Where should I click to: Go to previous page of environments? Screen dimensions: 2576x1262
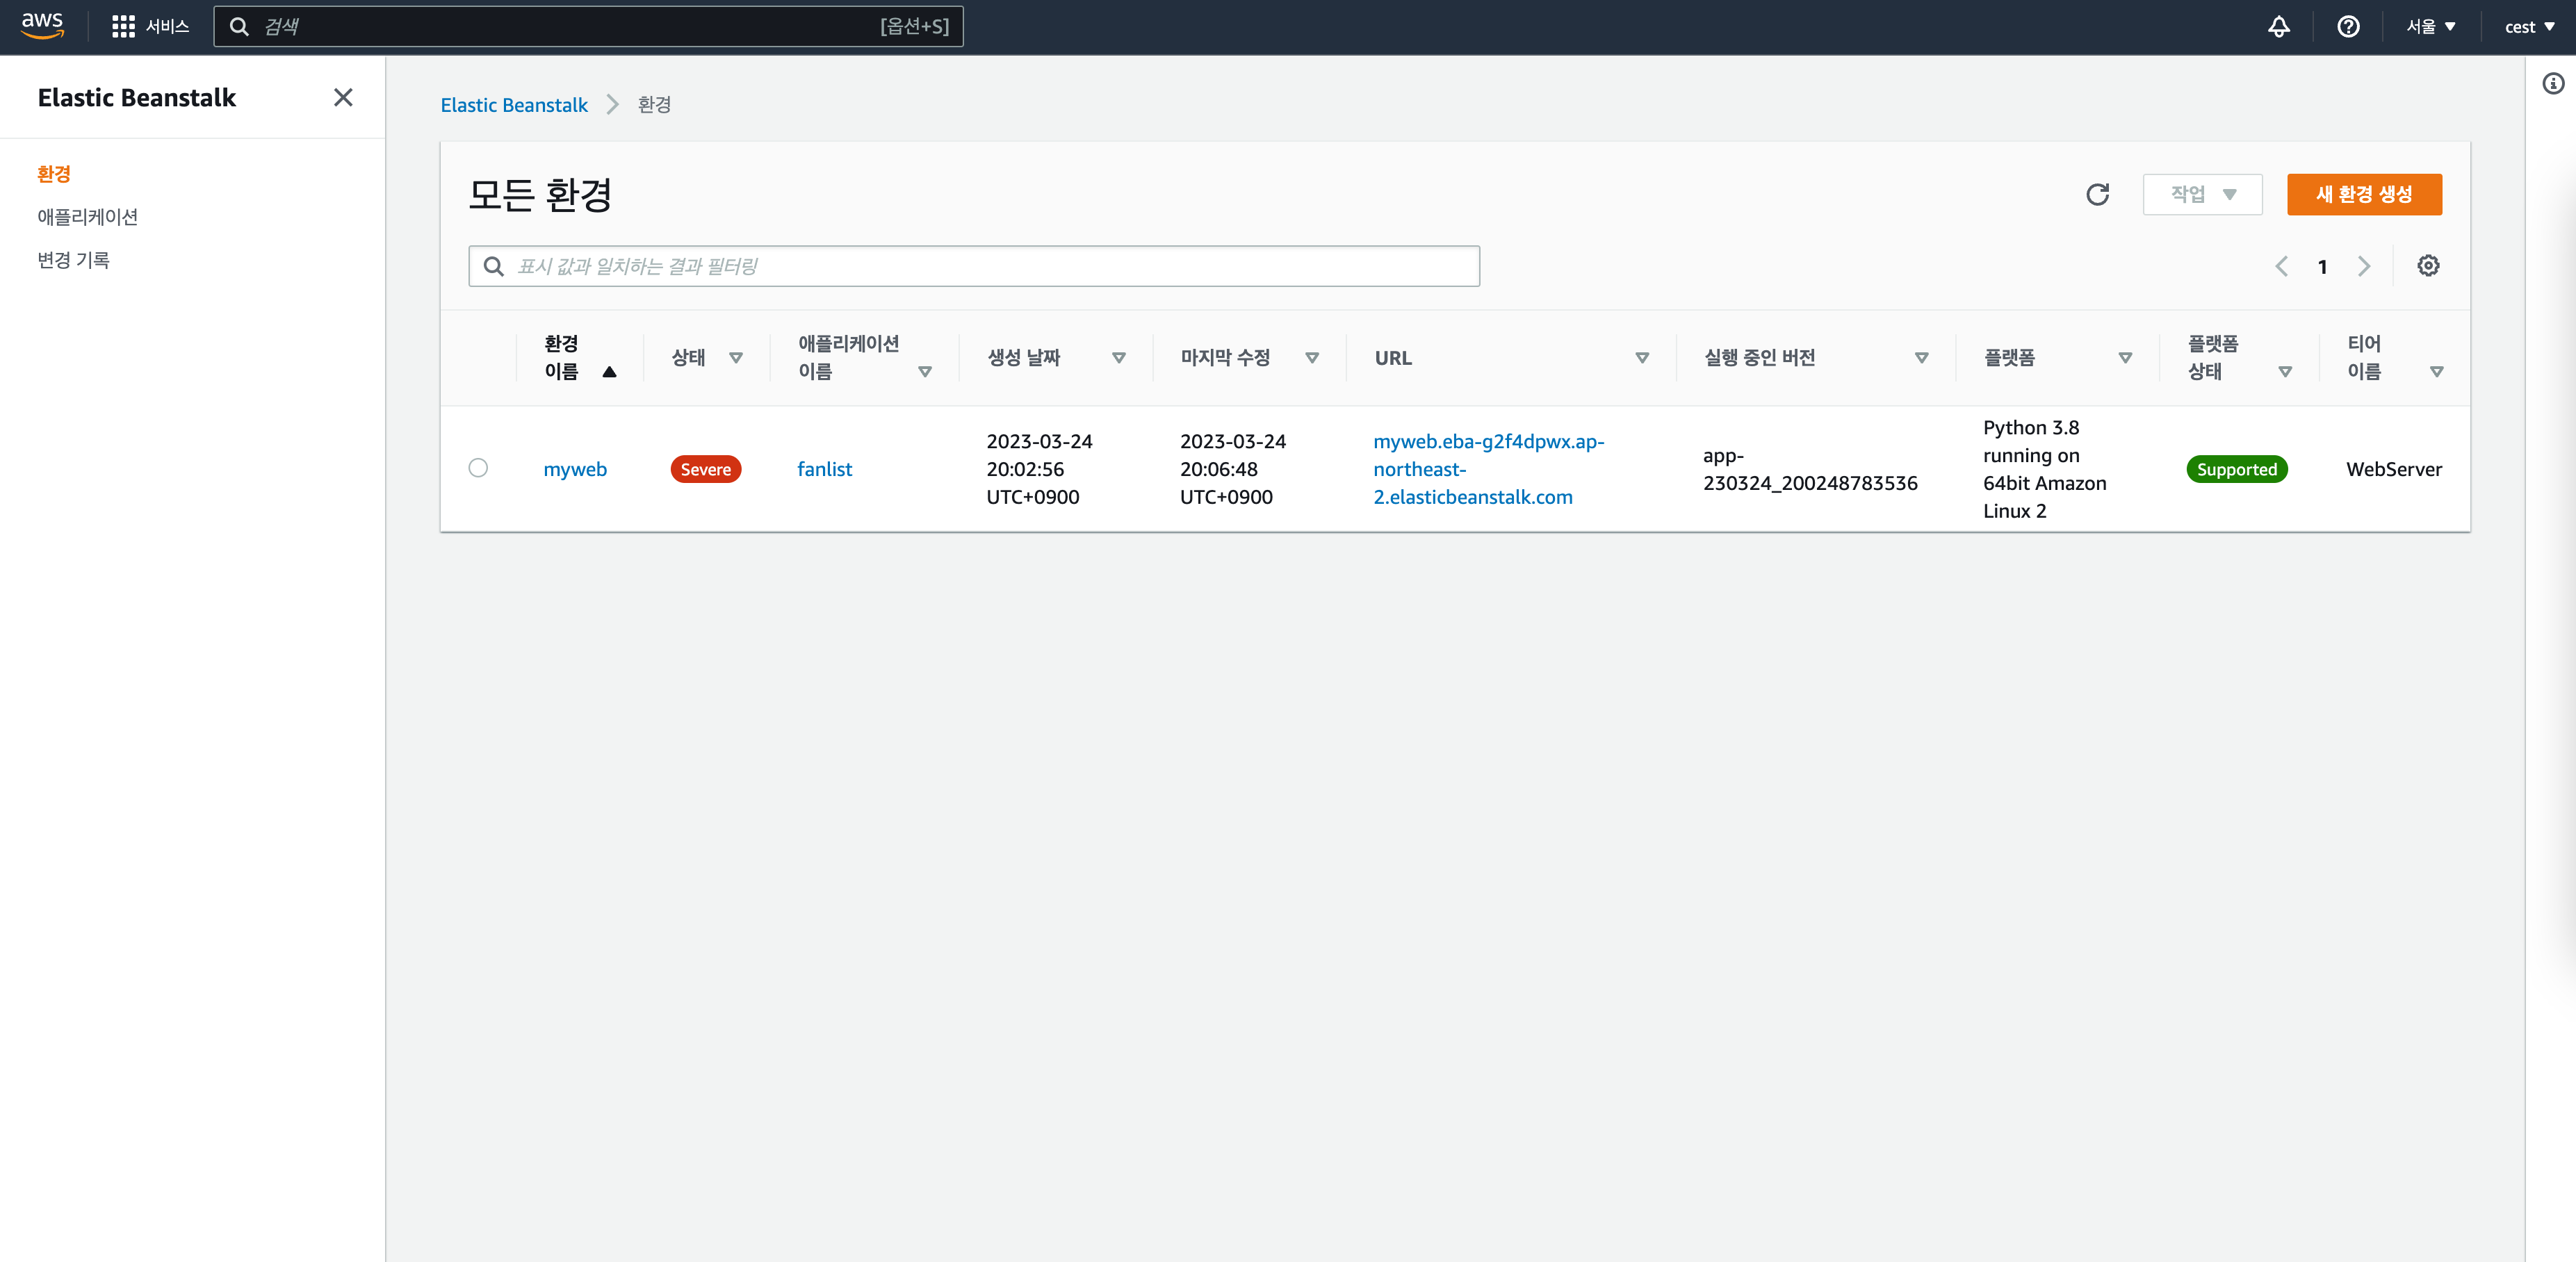(x=2281, y=267)
